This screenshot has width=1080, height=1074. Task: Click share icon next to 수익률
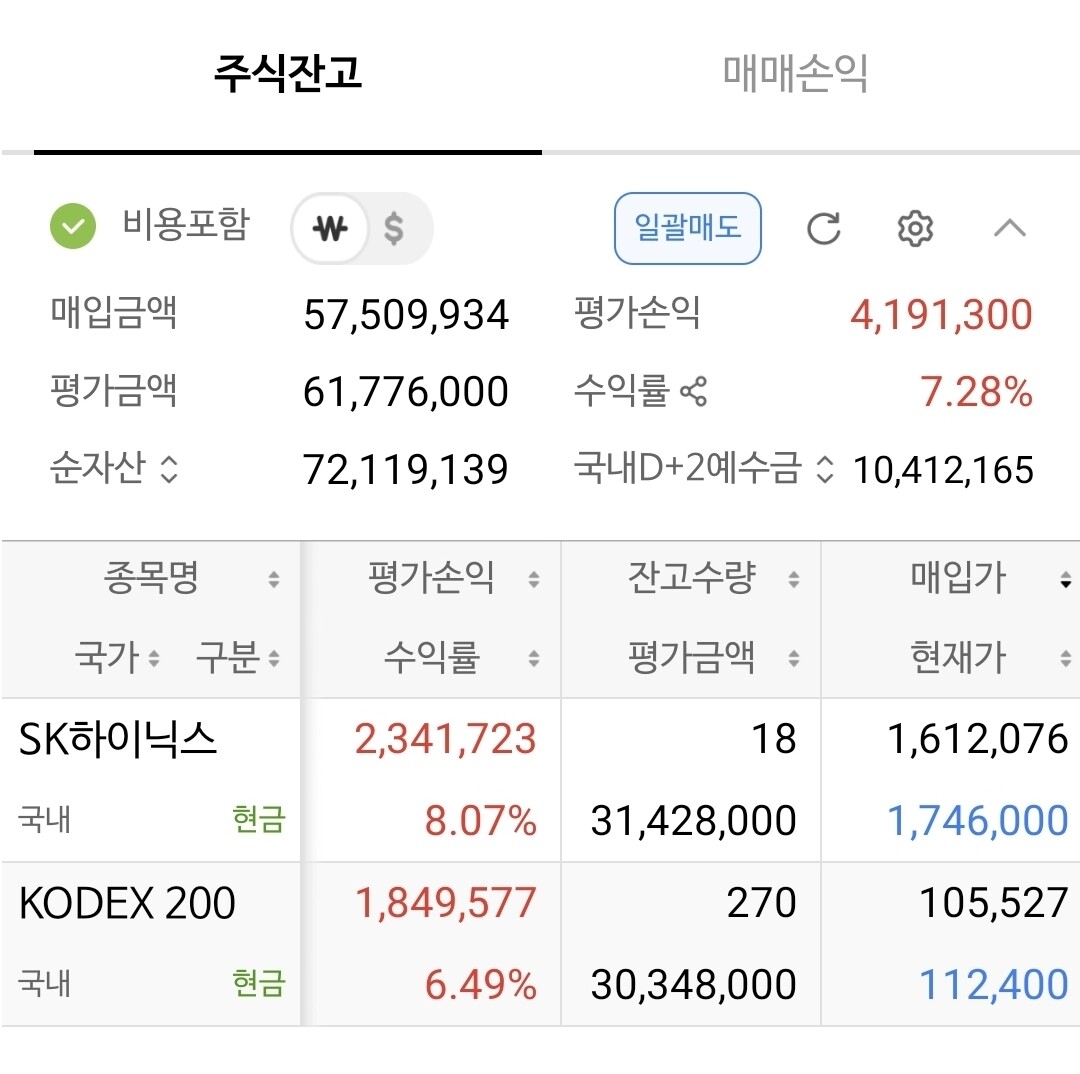(x=694, y=392)
